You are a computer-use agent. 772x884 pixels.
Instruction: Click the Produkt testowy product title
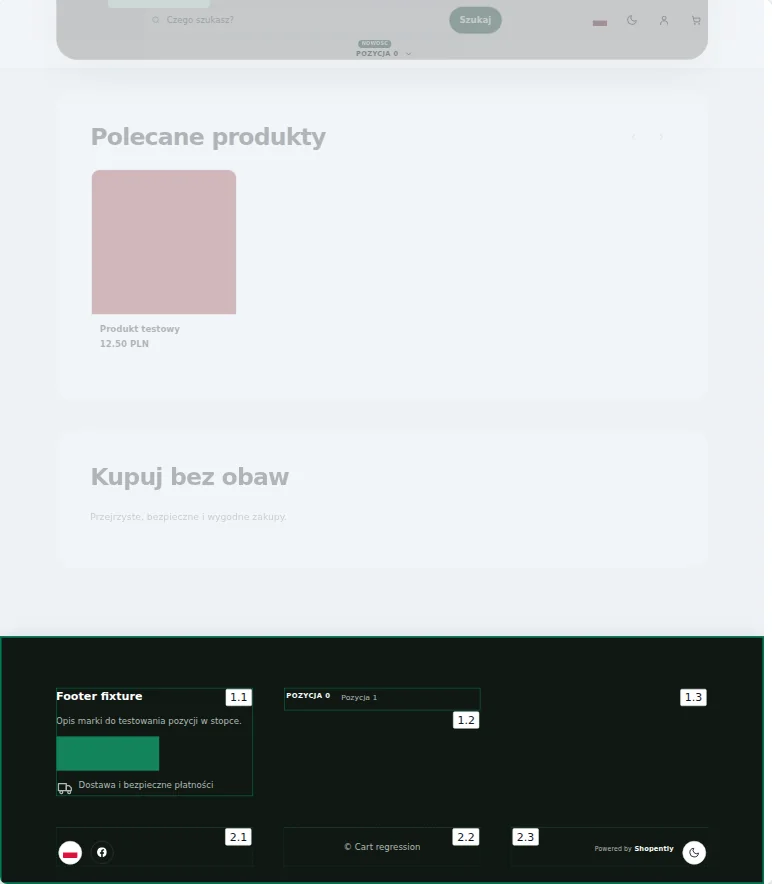coord(140,329)
